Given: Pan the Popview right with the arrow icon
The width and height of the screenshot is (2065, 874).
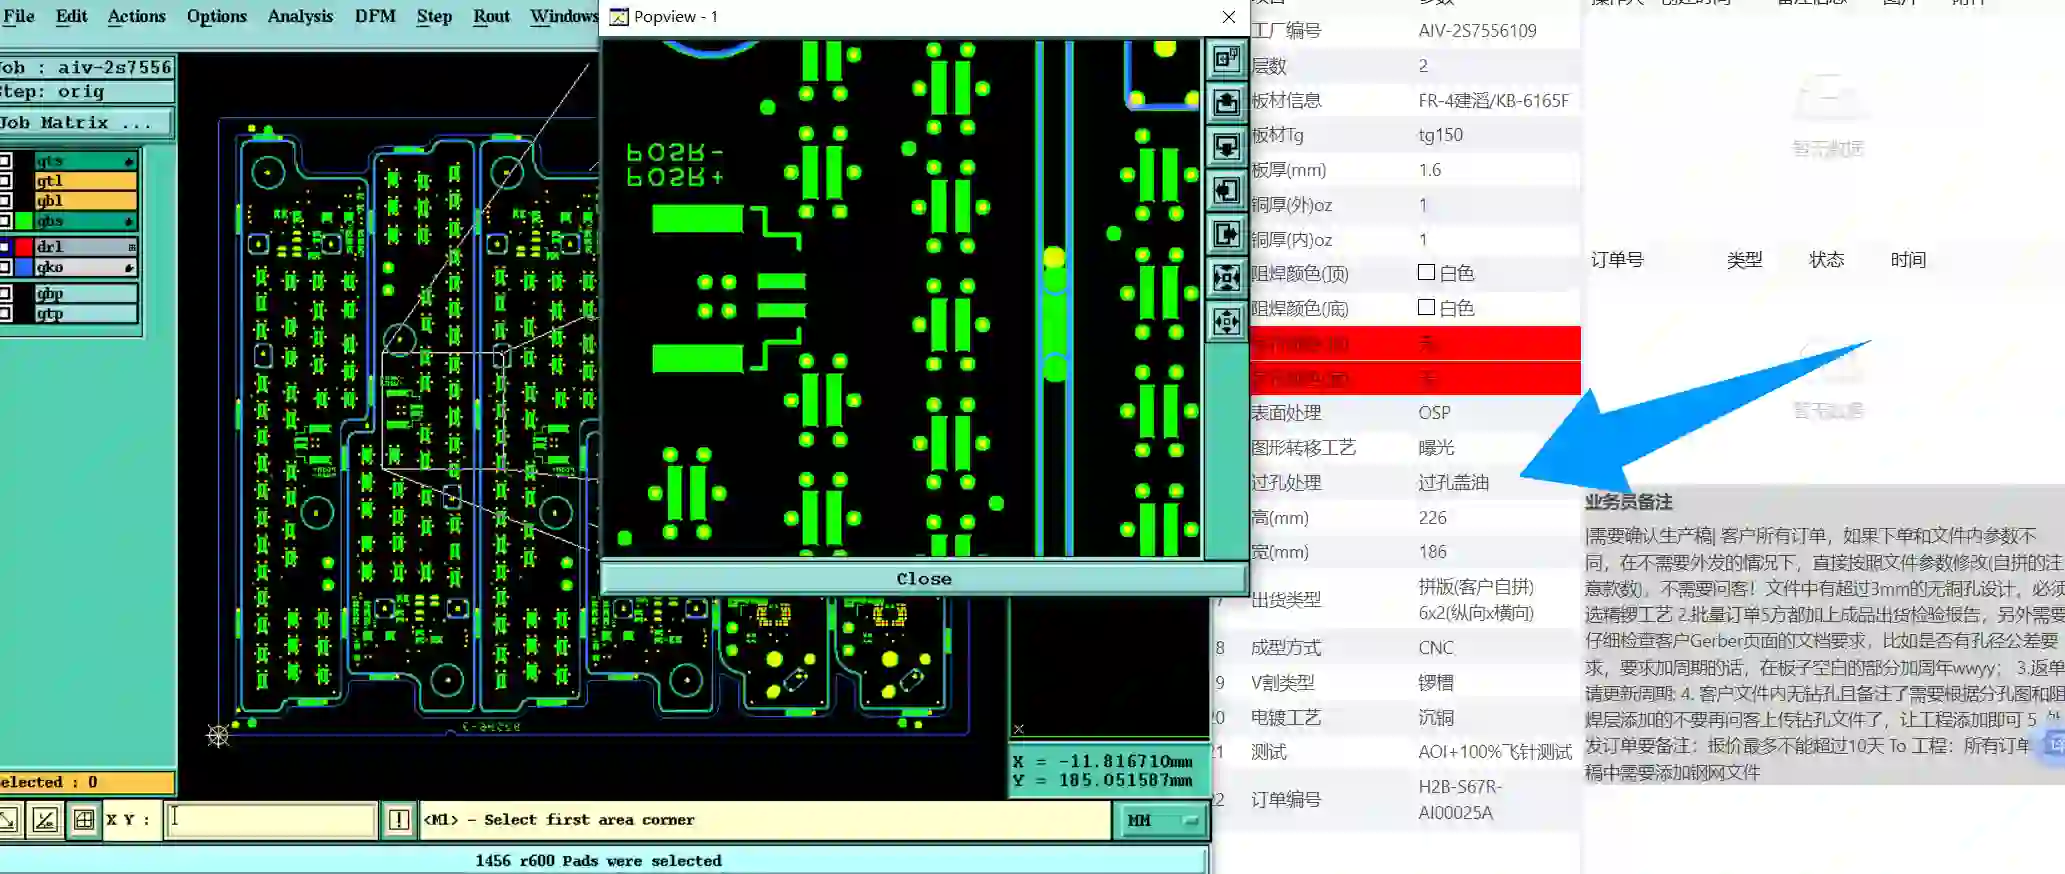Looking at the screenshot, I should point(1226,235).
